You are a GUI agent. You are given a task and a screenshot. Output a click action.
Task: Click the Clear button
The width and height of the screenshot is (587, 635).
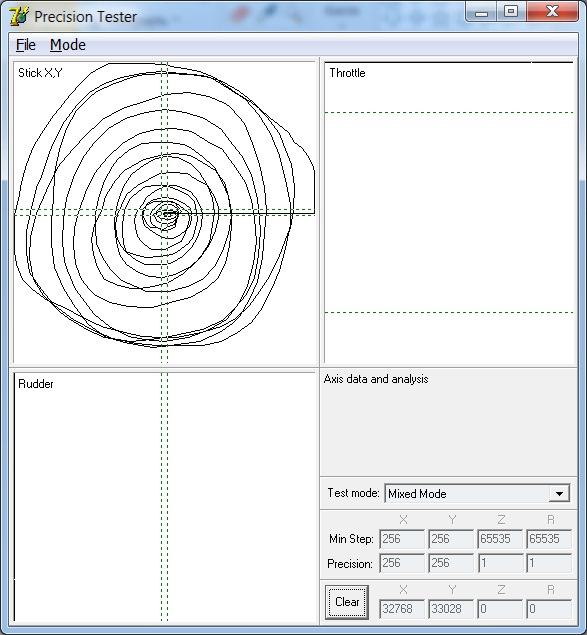click(347, 602)
